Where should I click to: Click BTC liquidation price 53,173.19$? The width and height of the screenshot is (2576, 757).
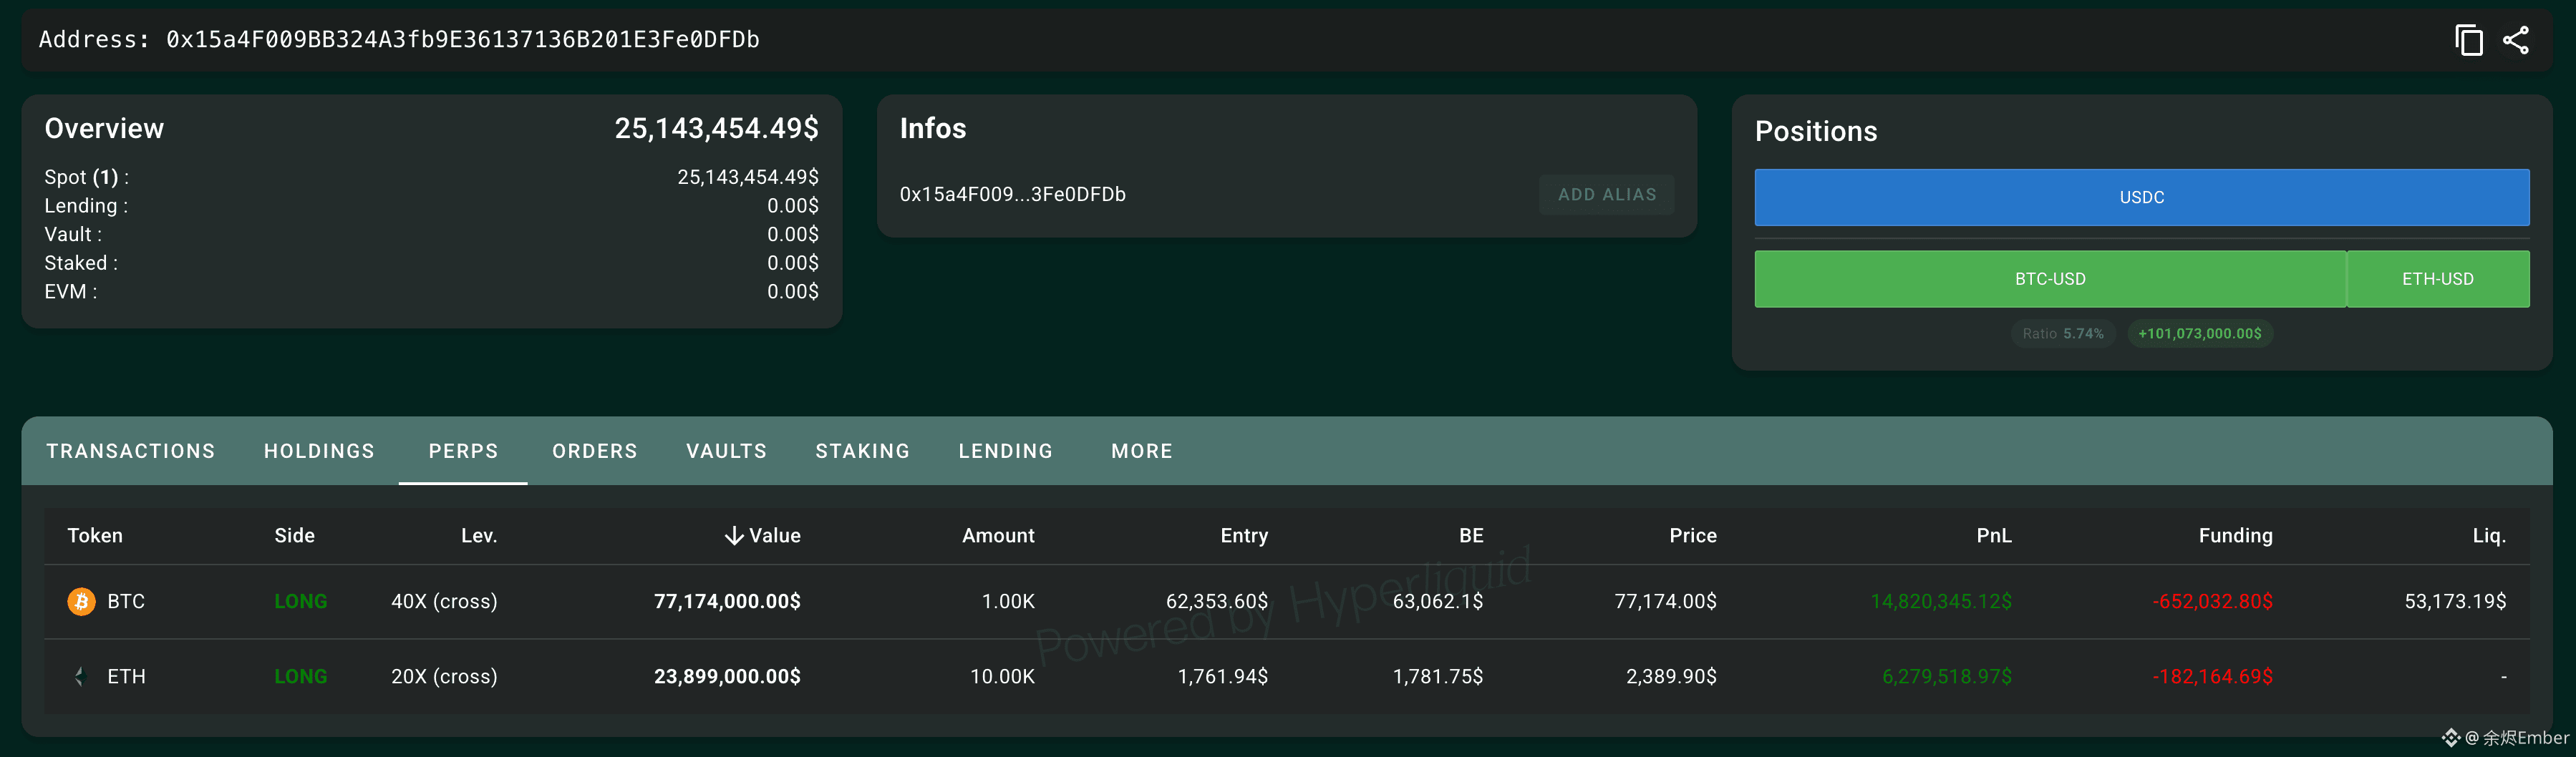[x=2455, y=601]
